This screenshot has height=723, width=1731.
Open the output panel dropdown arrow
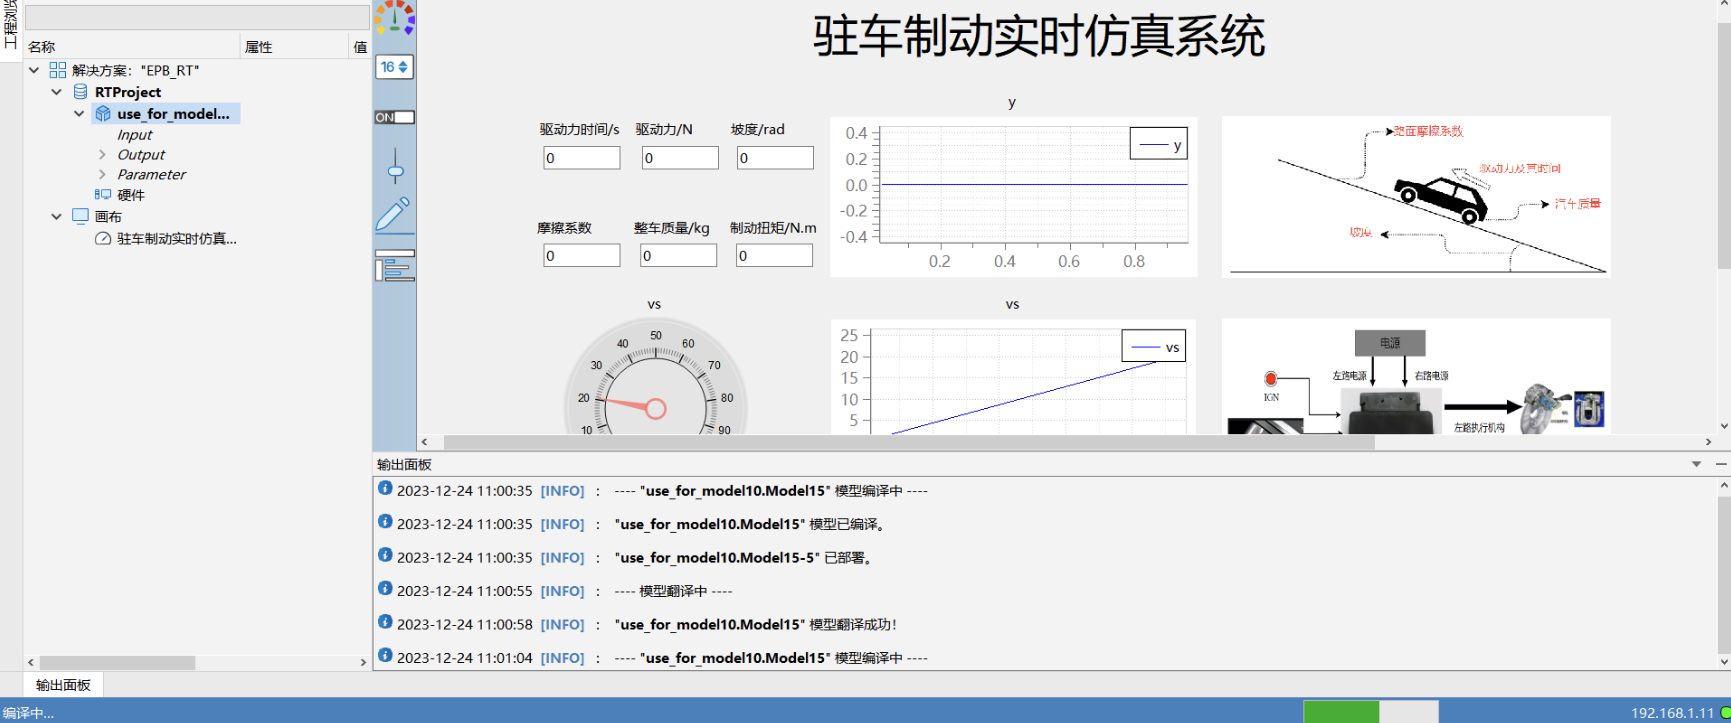[1696, 464]
